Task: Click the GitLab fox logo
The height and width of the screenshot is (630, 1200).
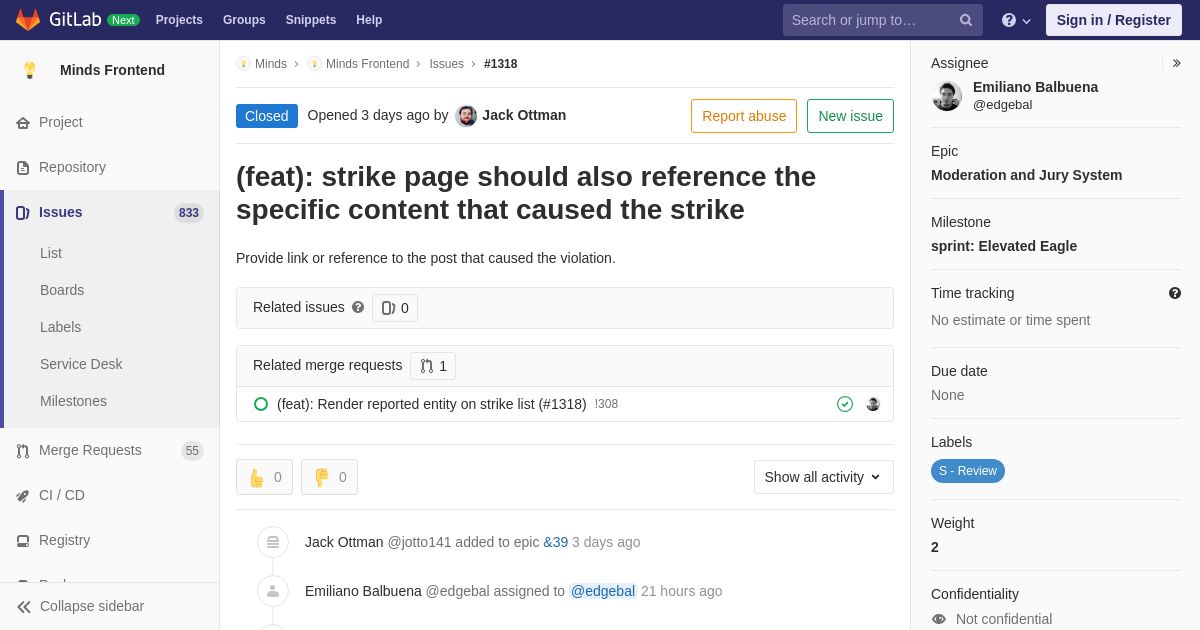Action: click(28, 20)
